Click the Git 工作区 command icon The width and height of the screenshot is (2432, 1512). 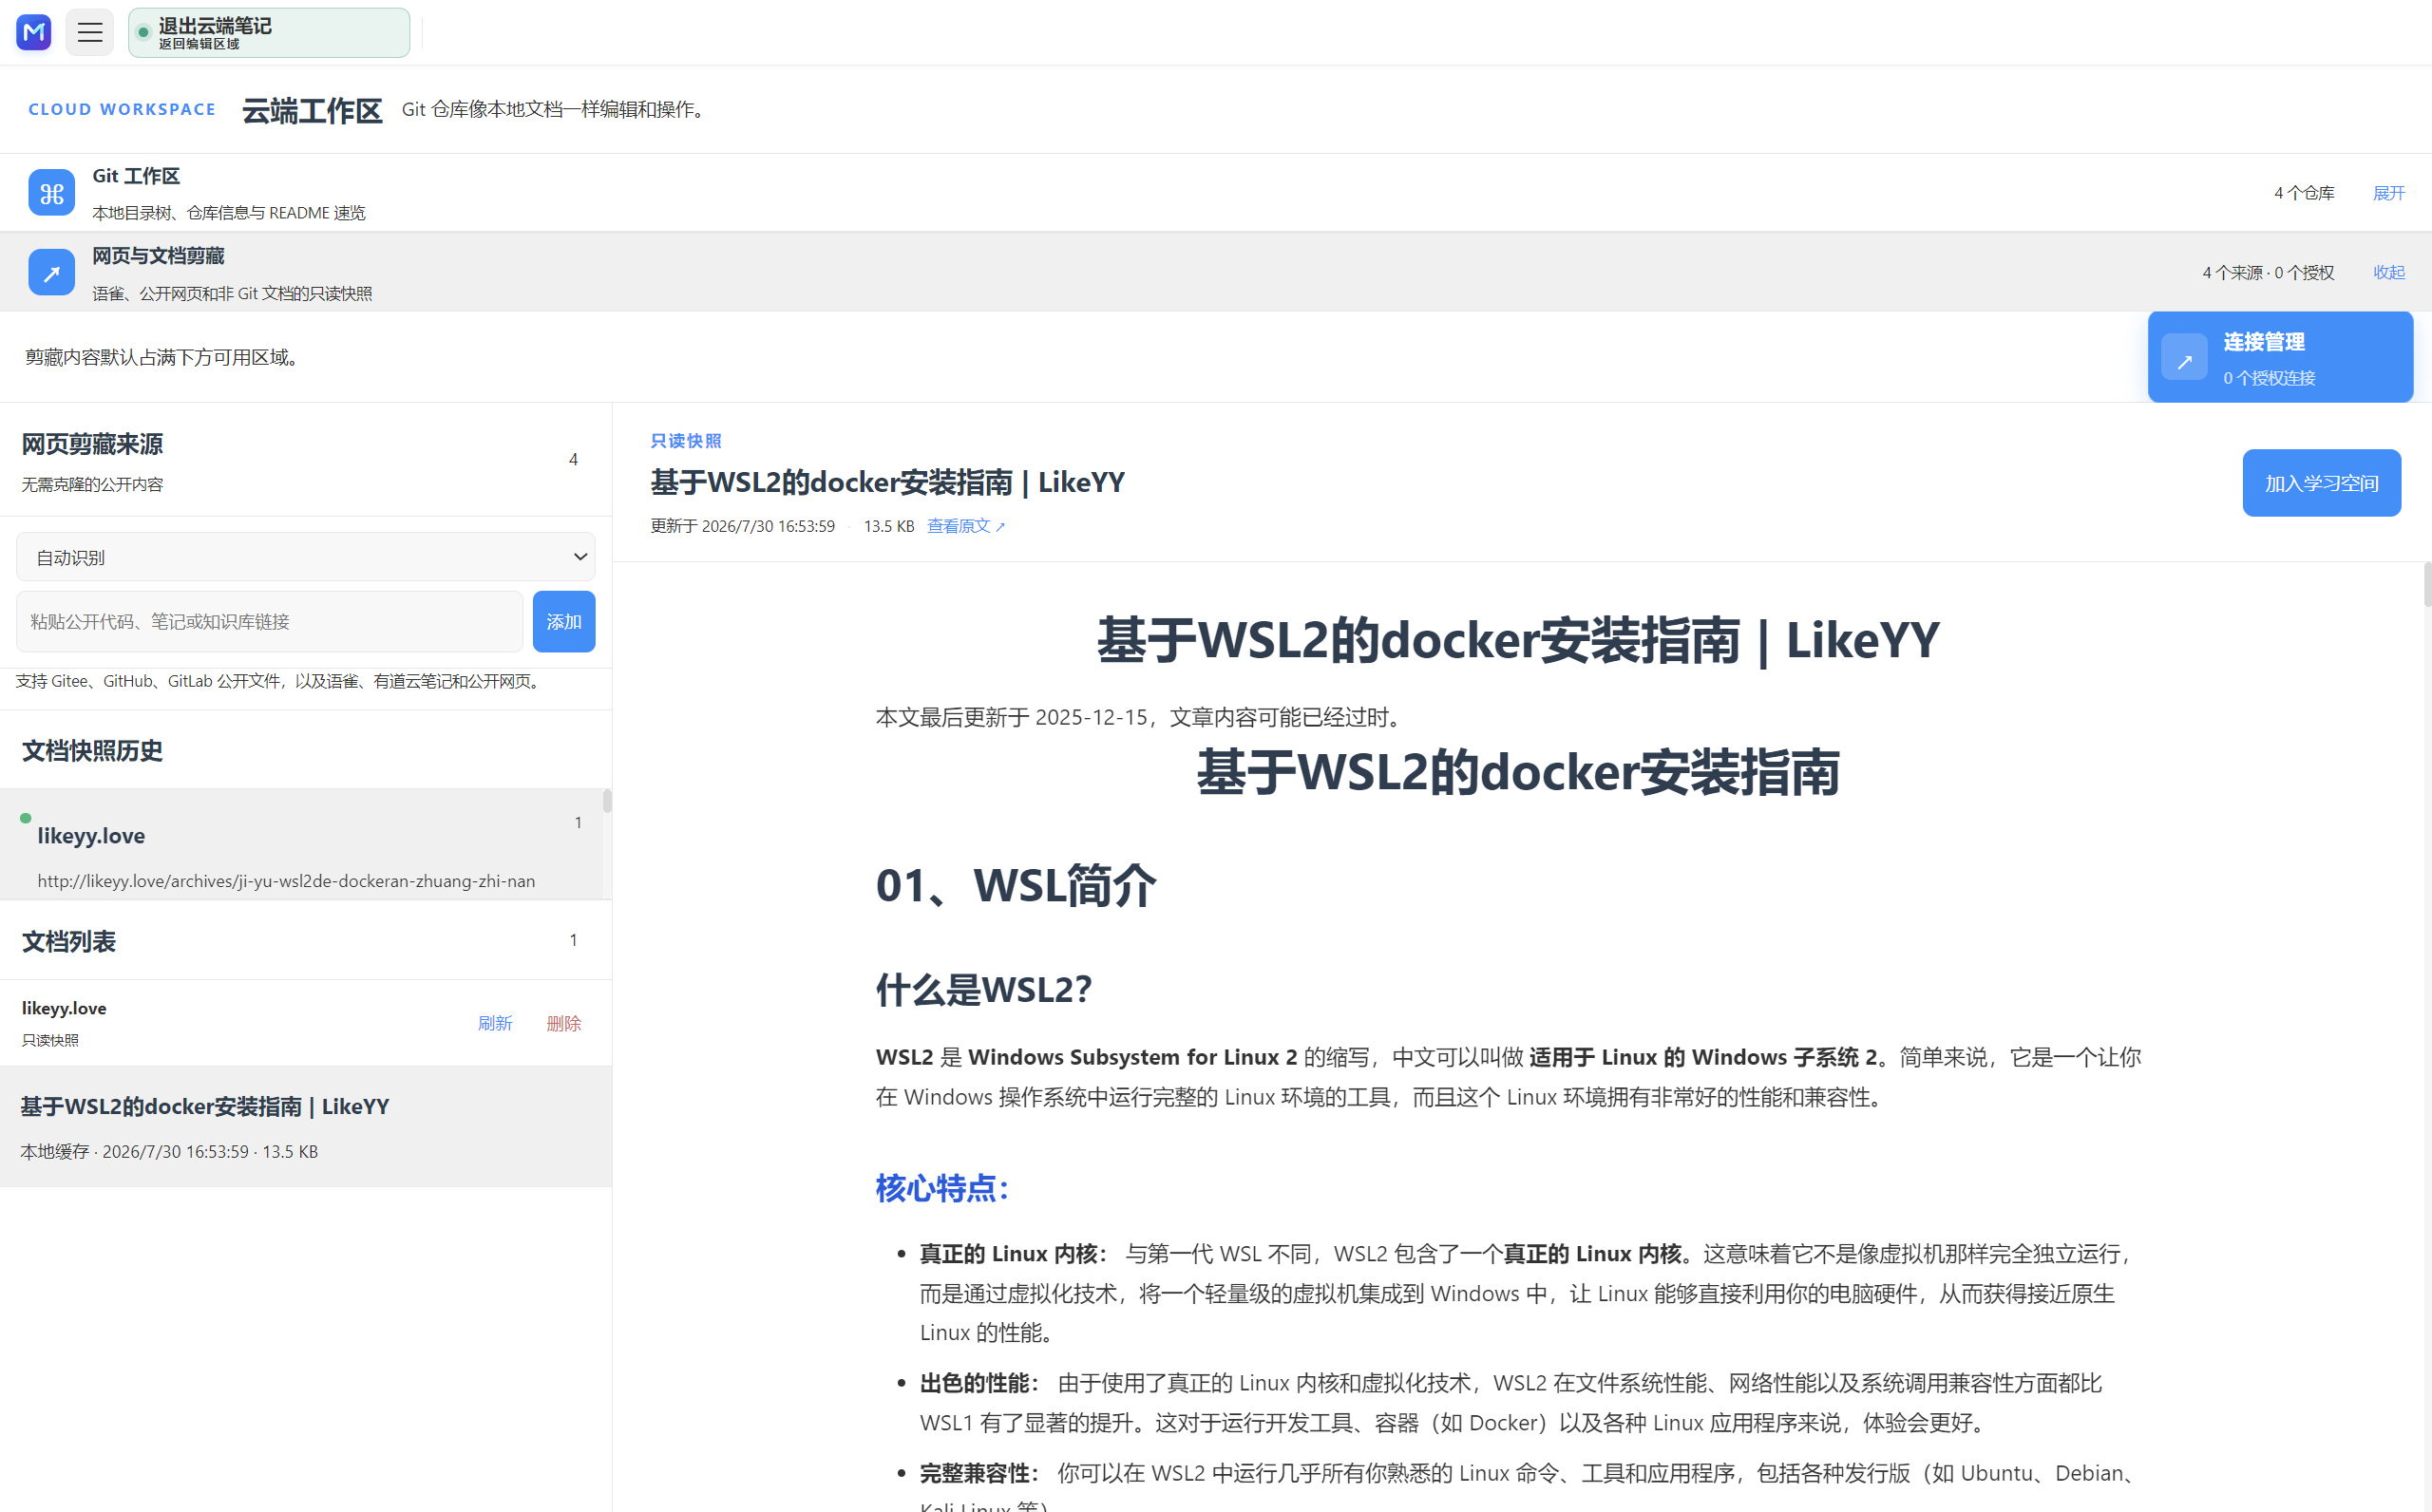click(x=52, y=192)
